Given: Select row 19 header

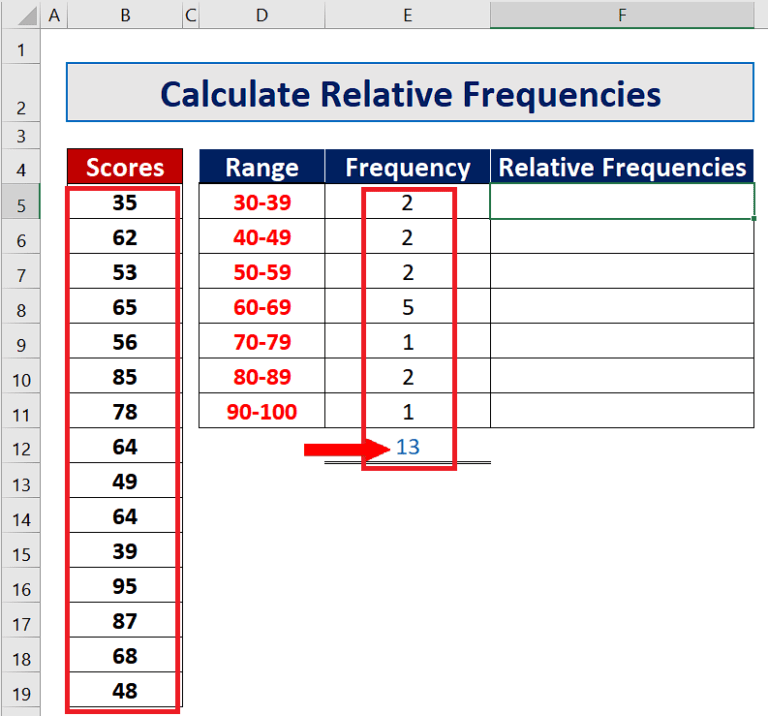Looking at the screenshot, I should tap(21, 690).
